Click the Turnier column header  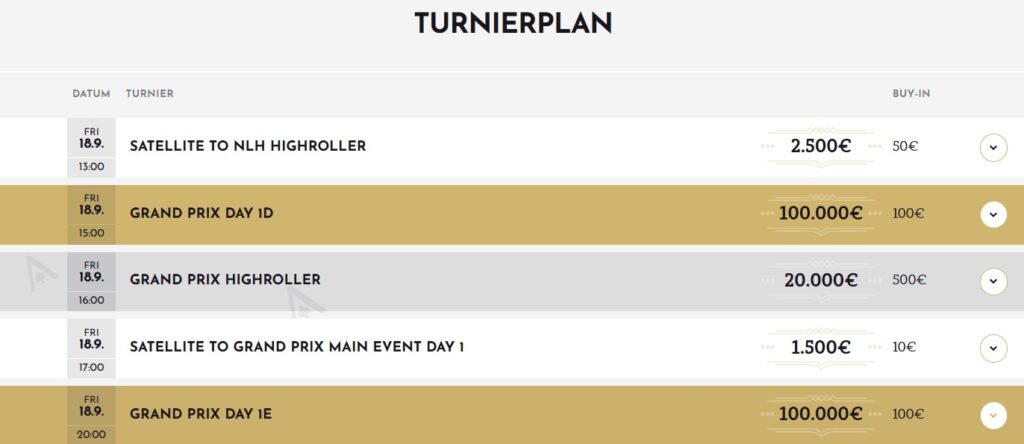tap(150, 94)
